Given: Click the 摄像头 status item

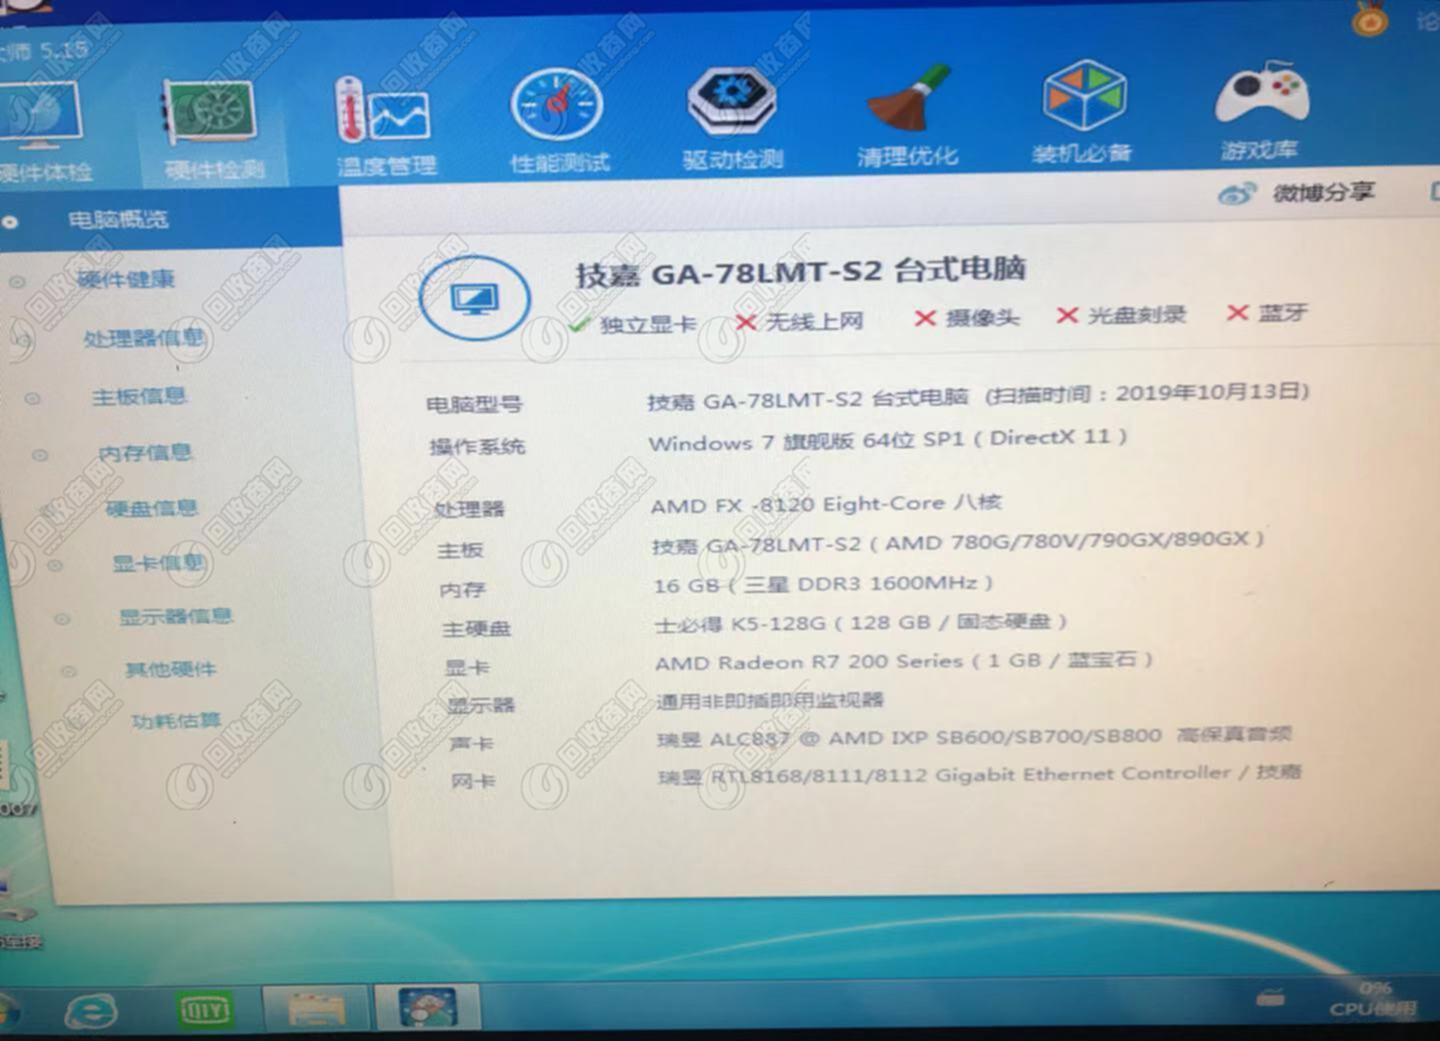Looking at the screenshot, I should [x=966, y=318].
